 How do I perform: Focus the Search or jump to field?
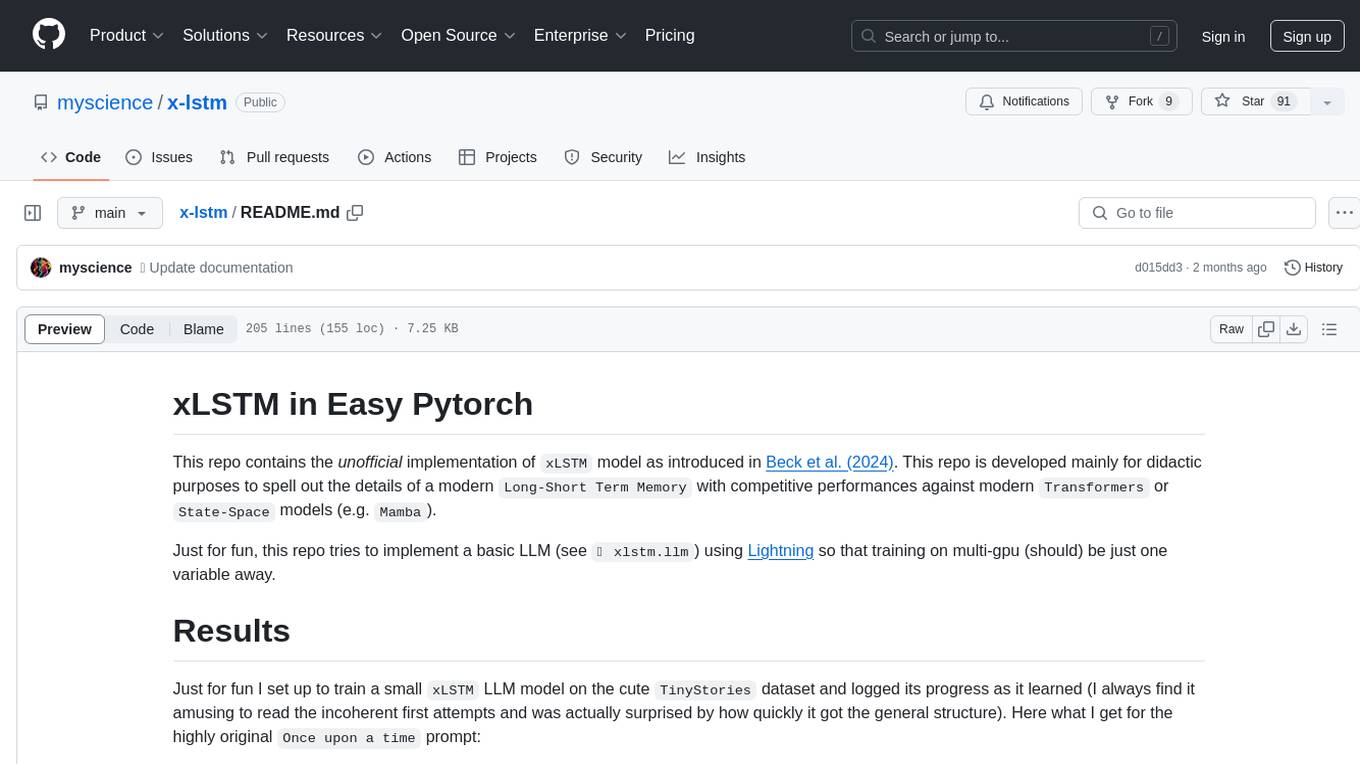1014,36
